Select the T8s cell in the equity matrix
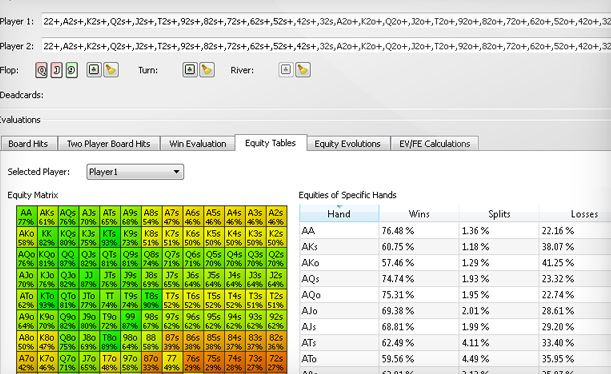This screenshot has height=374, width=611. click(152, 299)
